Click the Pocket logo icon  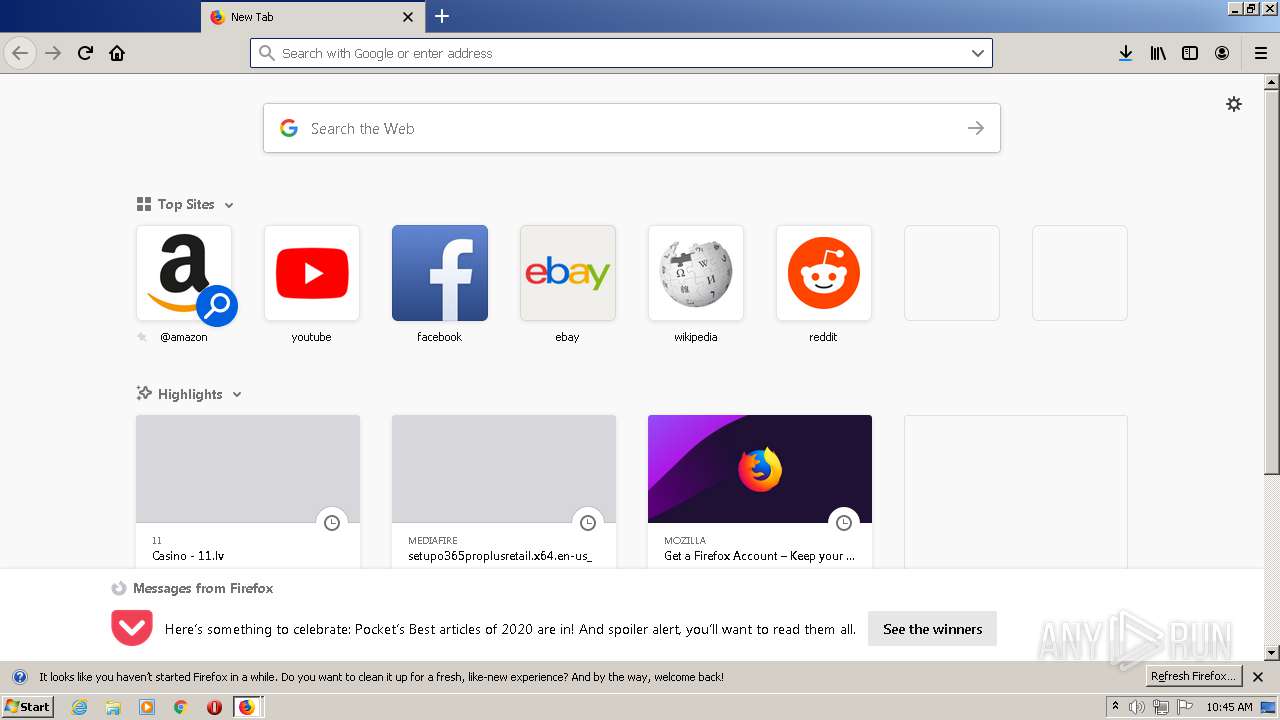coord(132,628)
